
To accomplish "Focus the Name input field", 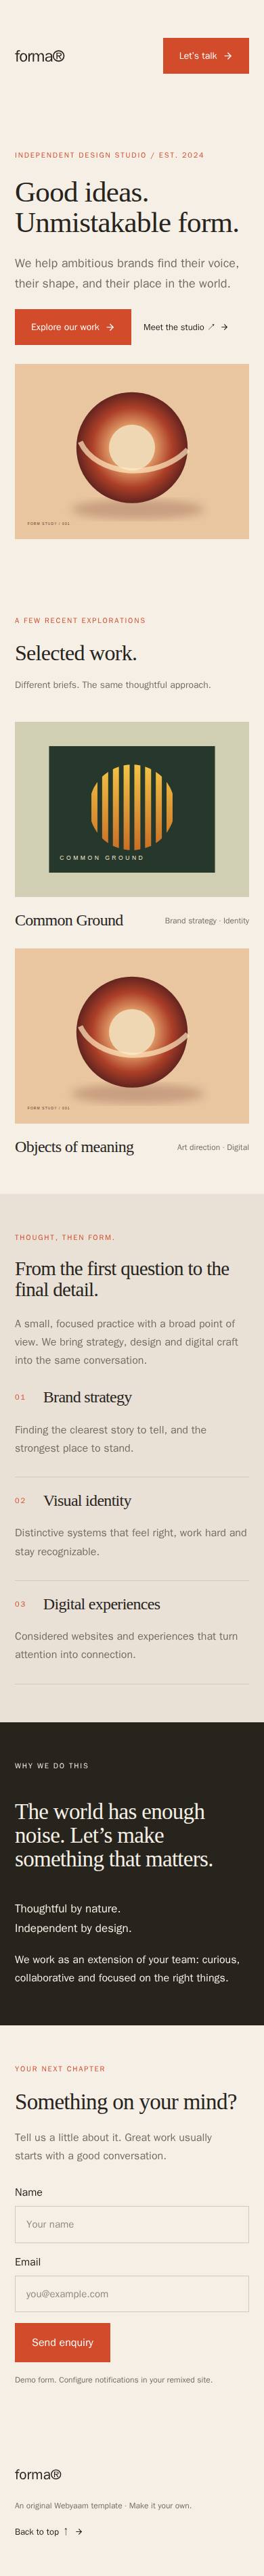I will pyautogui.click(x=132, y=2224).
